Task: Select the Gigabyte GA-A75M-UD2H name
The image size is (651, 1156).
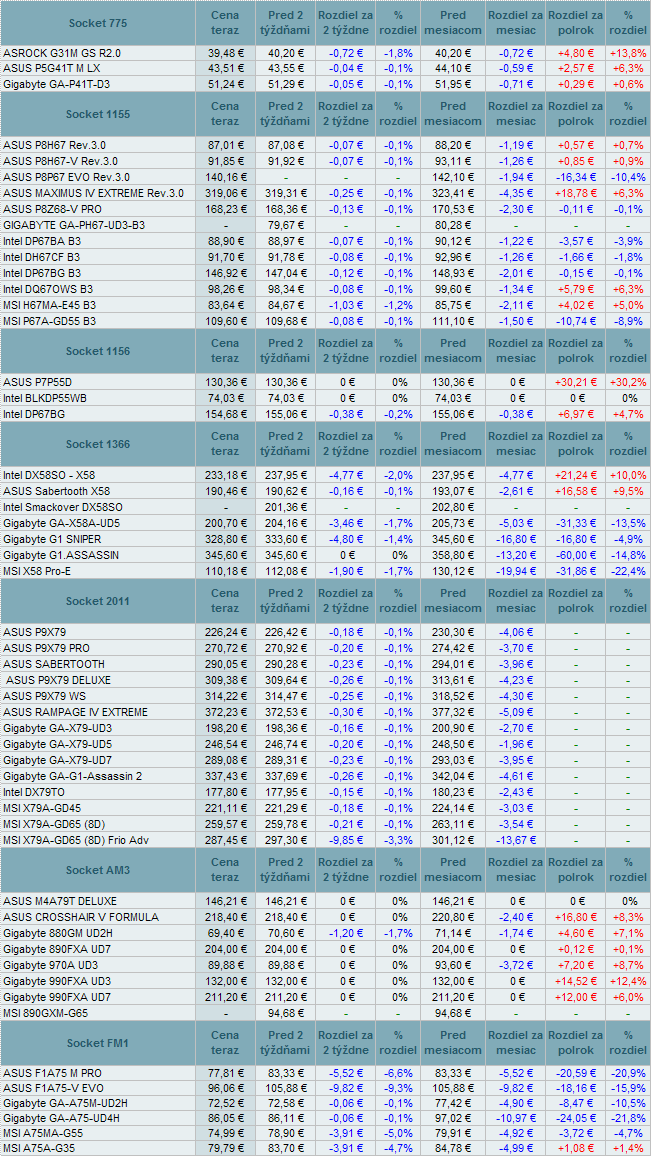Action: click(64, 1105)
